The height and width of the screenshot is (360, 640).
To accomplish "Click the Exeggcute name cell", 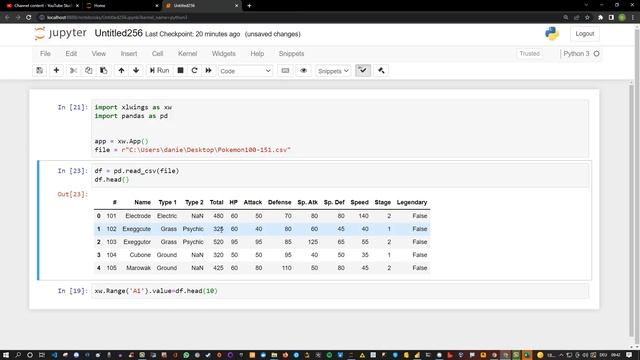I will click(137, 229).
